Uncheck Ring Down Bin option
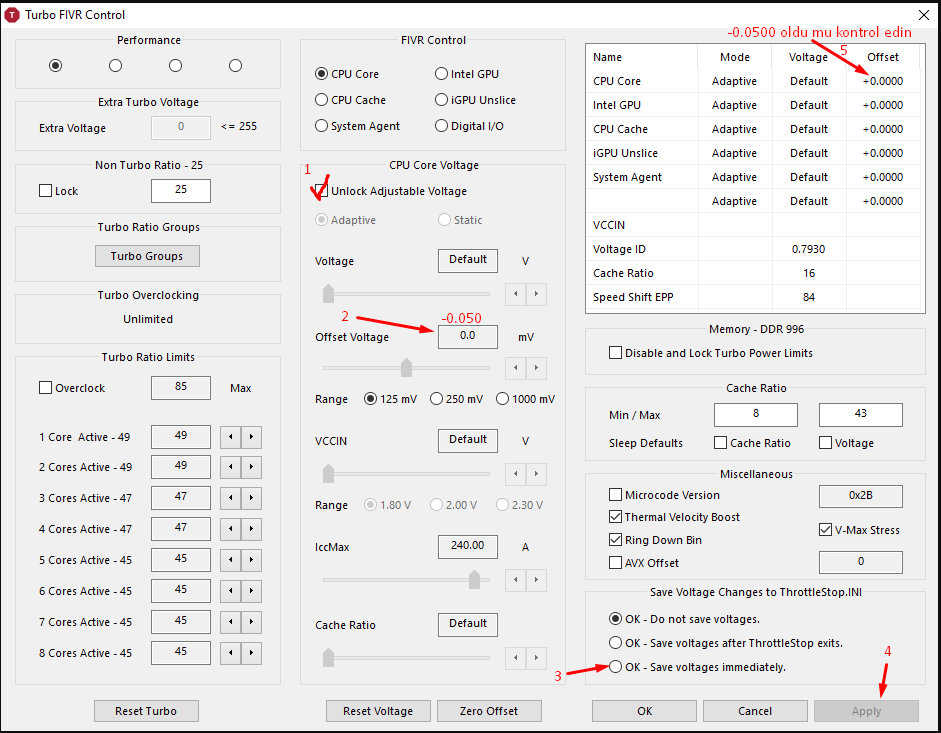This screenshot has height=733, width=941. pyautogui.click(x=615, y=540)
